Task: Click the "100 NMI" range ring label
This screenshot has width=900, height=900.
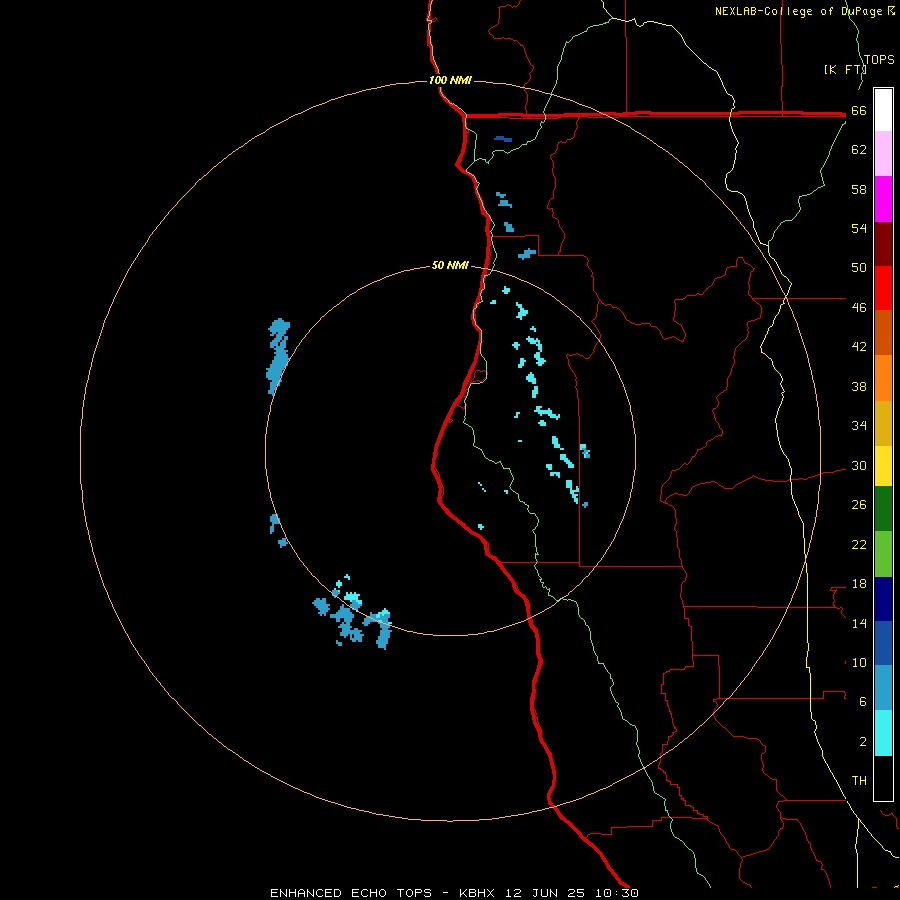Action: click(x=450, y=80)
